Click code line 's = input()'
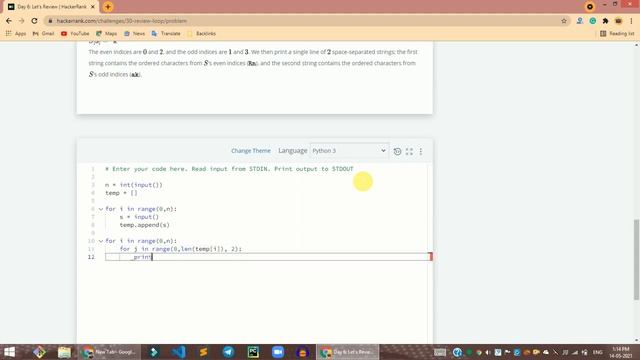 click(x=139, y=217)
